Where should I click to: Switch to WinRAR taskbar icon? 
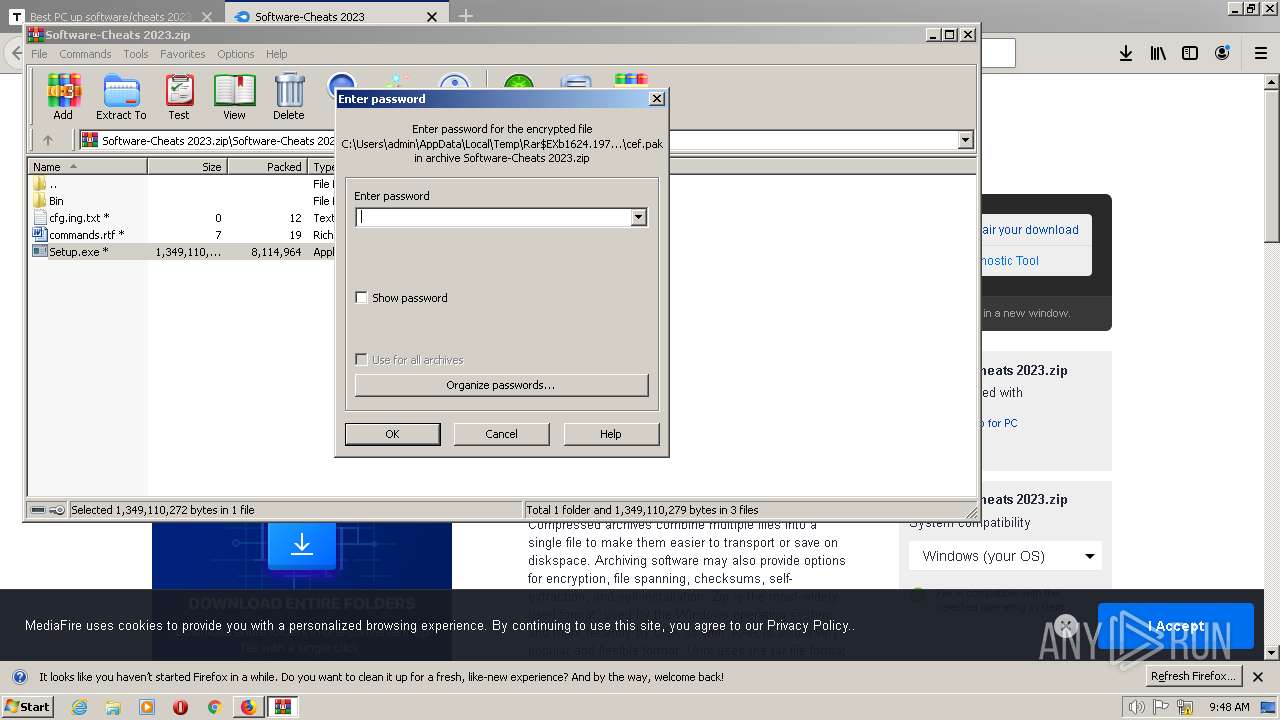tap(284, 707)
